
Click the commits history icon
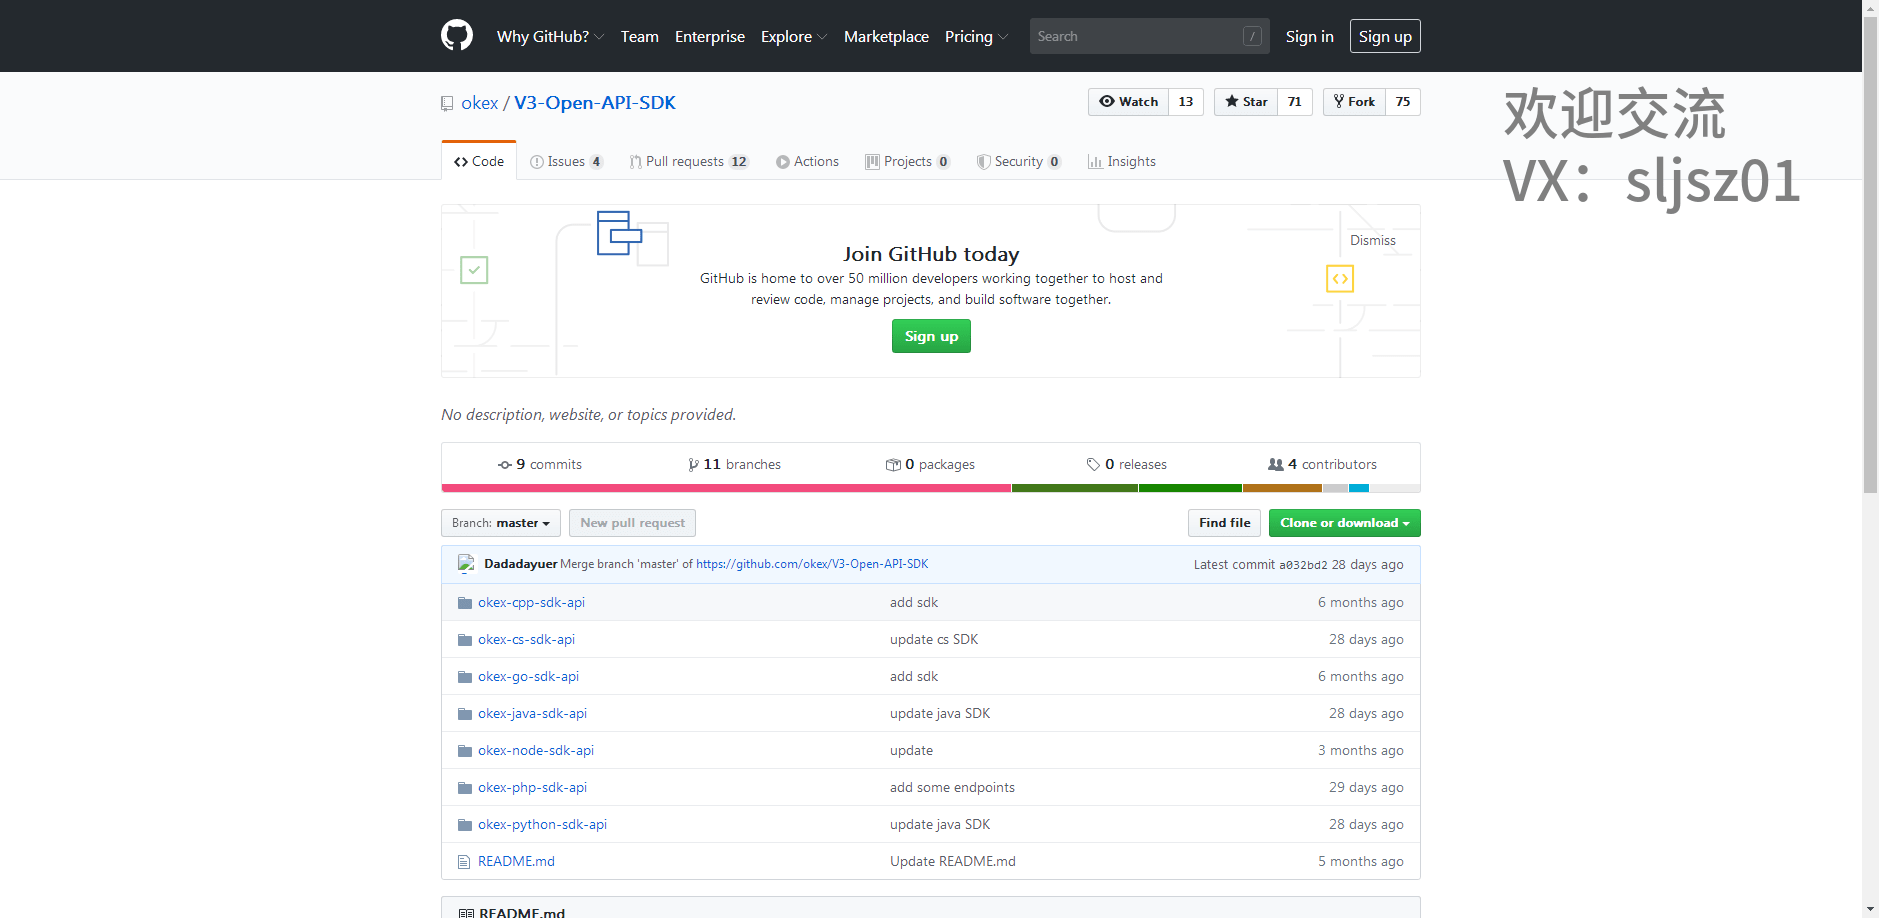[505, 465]
